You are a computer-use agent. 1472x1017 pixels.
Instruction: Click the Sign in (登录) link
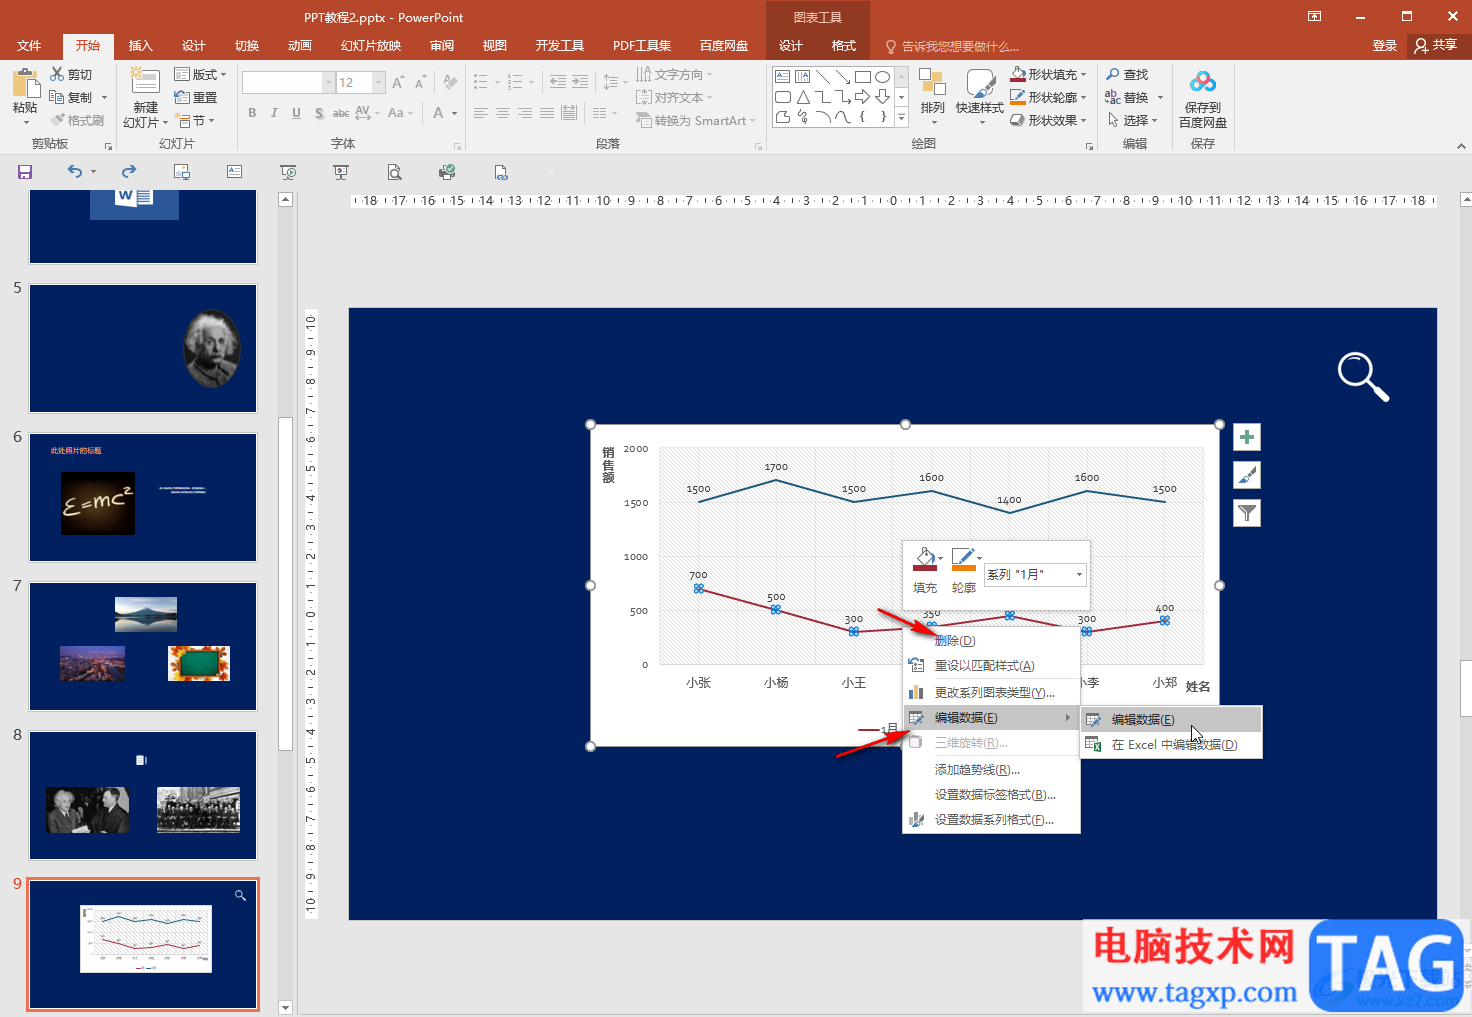[1385, 46]
